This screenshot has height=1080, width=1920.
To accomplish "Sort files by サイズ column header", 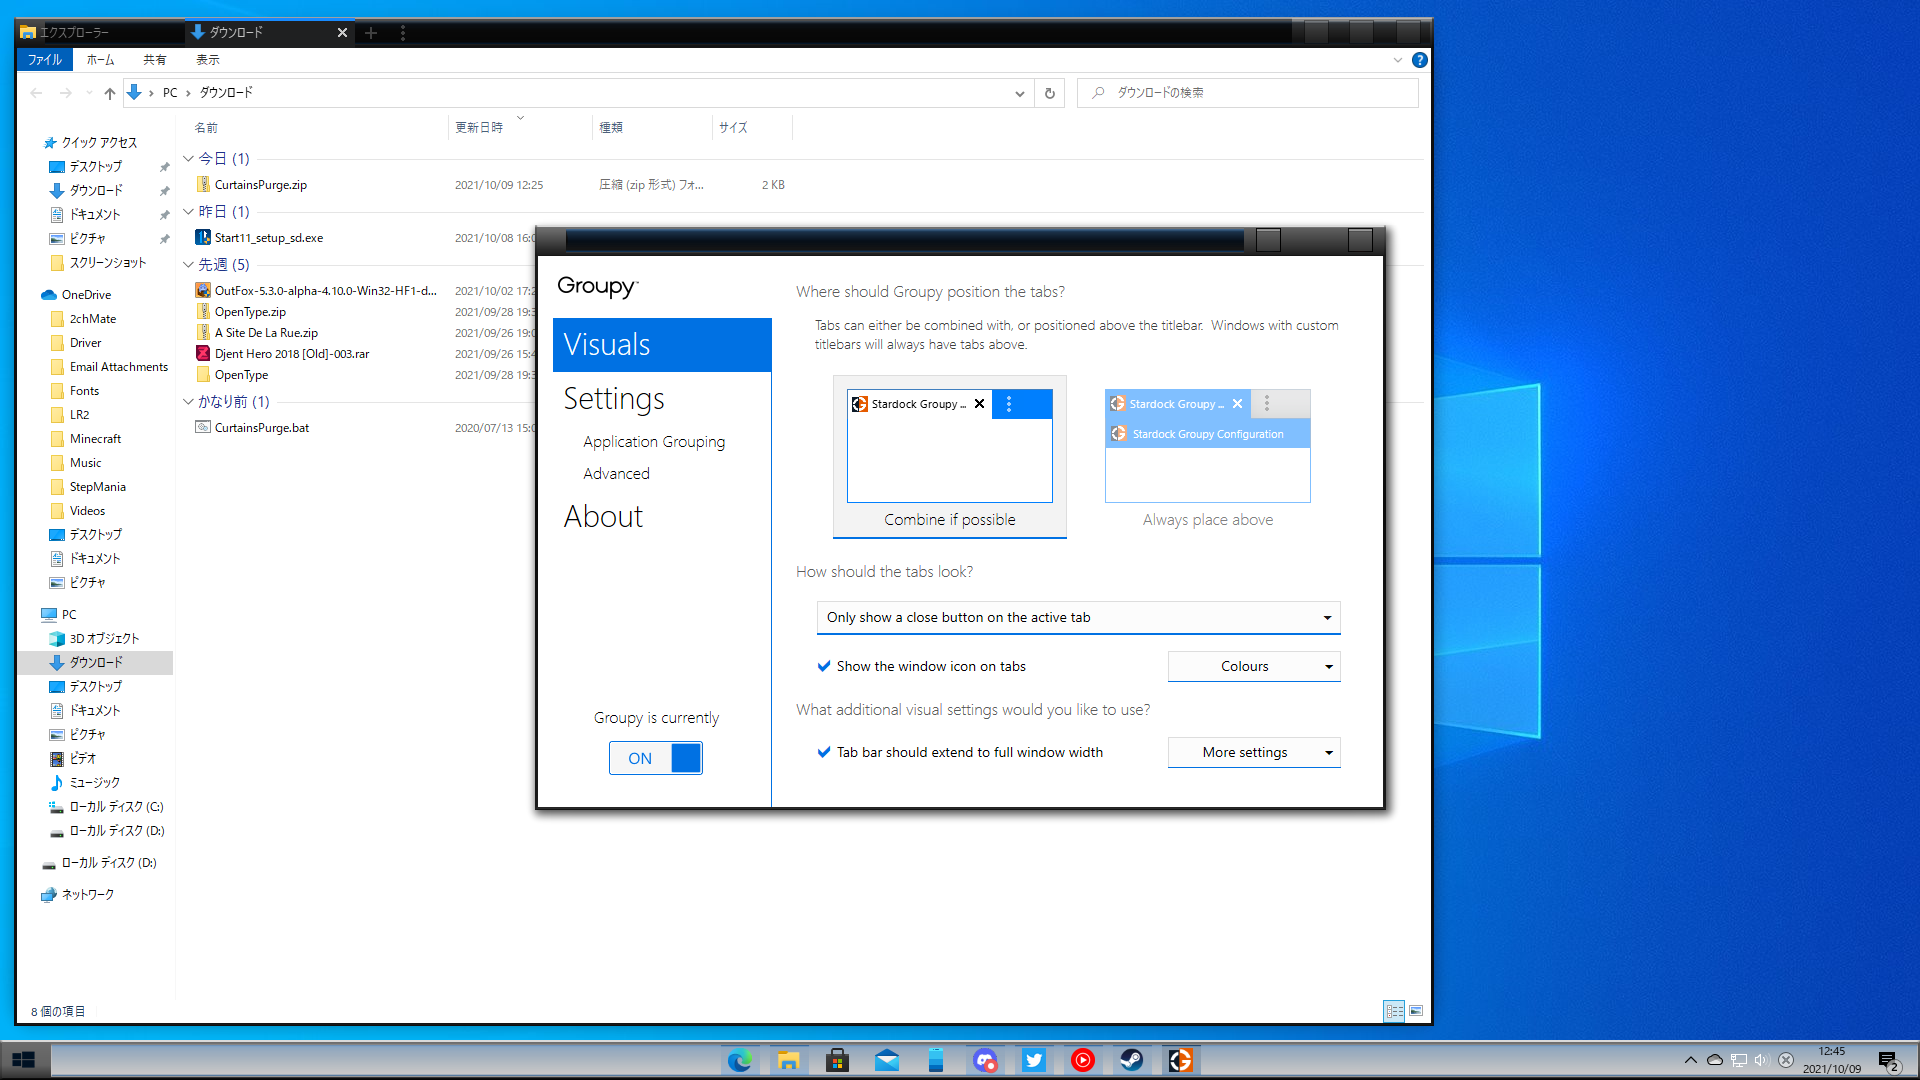I will pyautogui.click(x=733, y=128).
